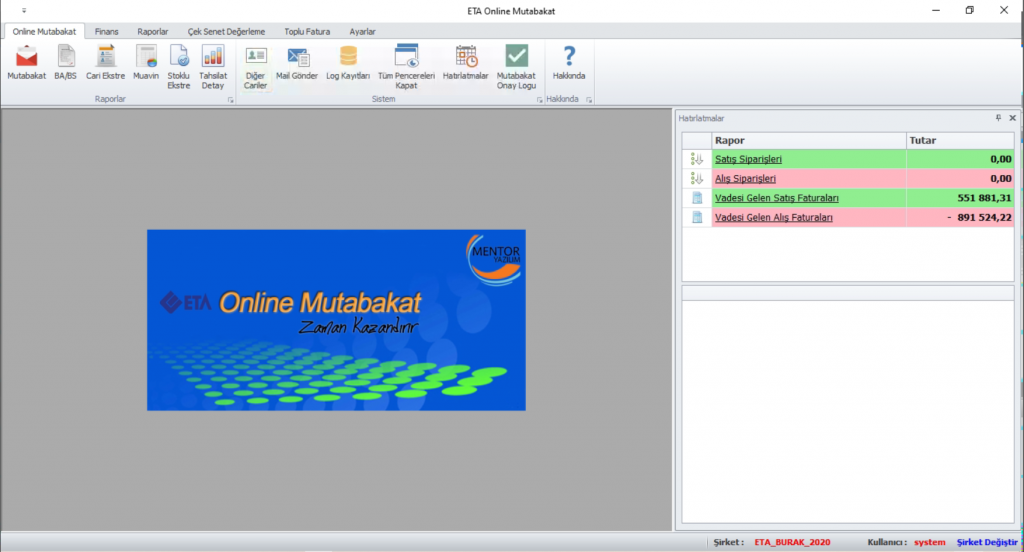This screenshot has height=552, width=1024.
Task: Open Diğer Cariler
Action: [255, 67]
